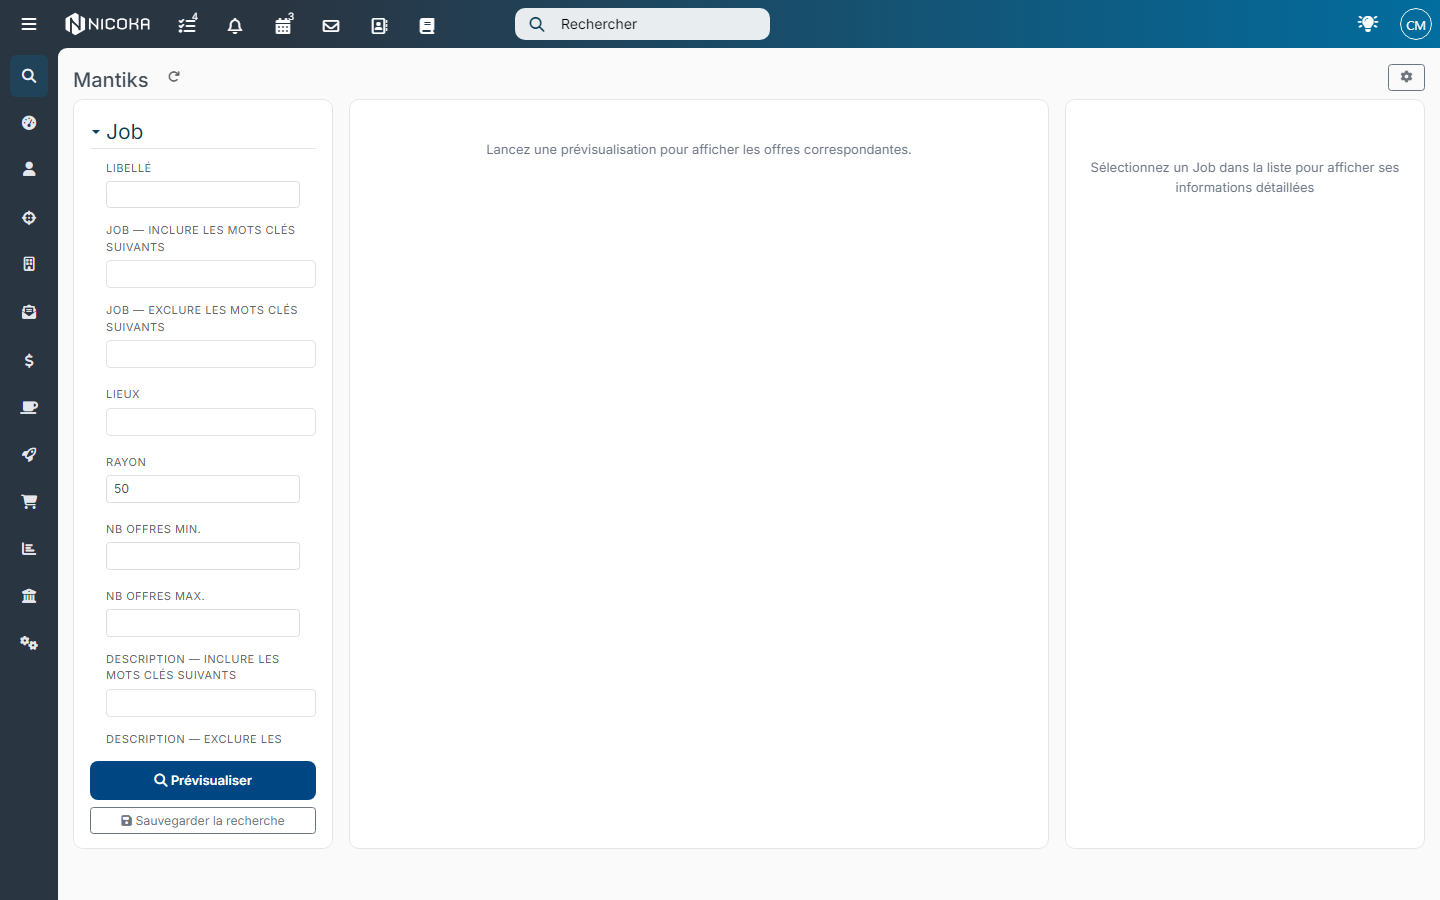The image size is (1440, 900).
Task: Open the building sidebar icon
Action: click(x=29, y=264)
